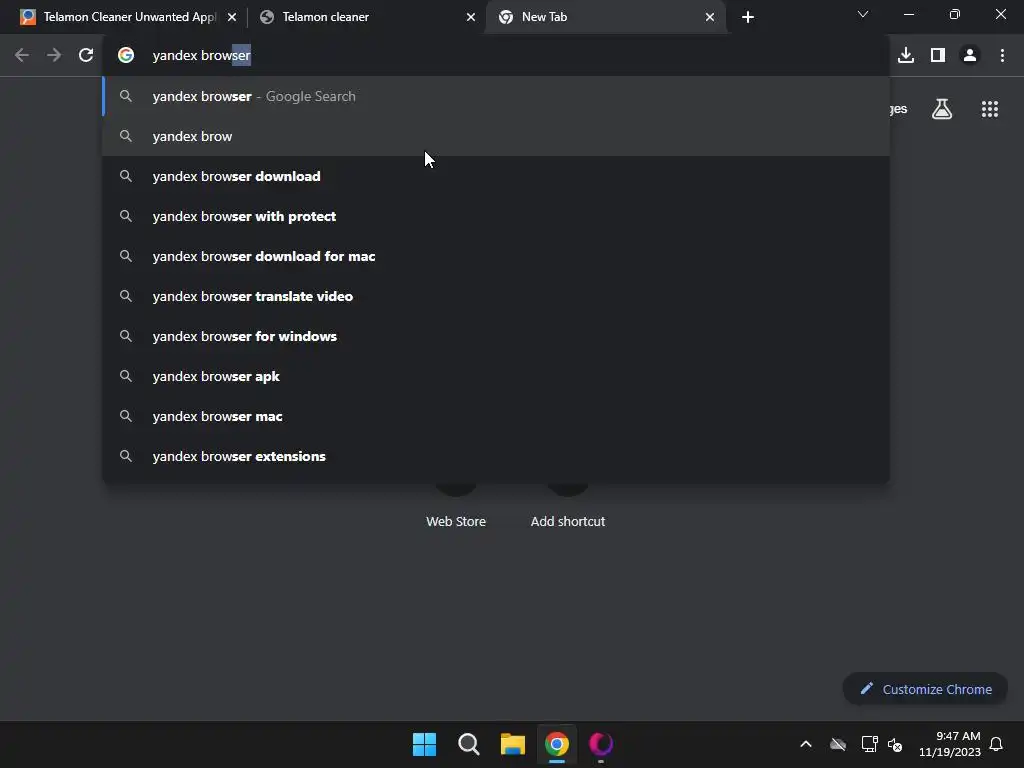The image size is (1024, 768).
Task: Open a new tab with plus button
Action: tap(748, 17)
